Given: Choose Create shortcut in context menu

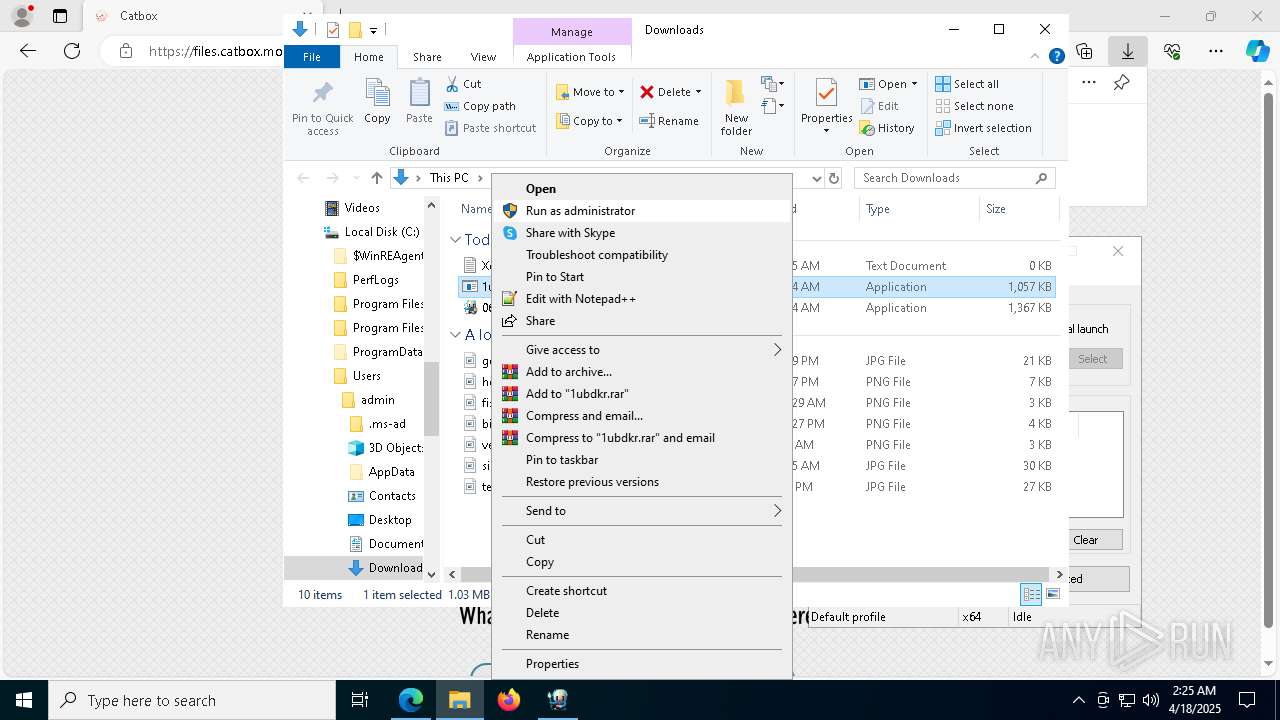Looking at the screenshot, I should click(x=642, y=590).
